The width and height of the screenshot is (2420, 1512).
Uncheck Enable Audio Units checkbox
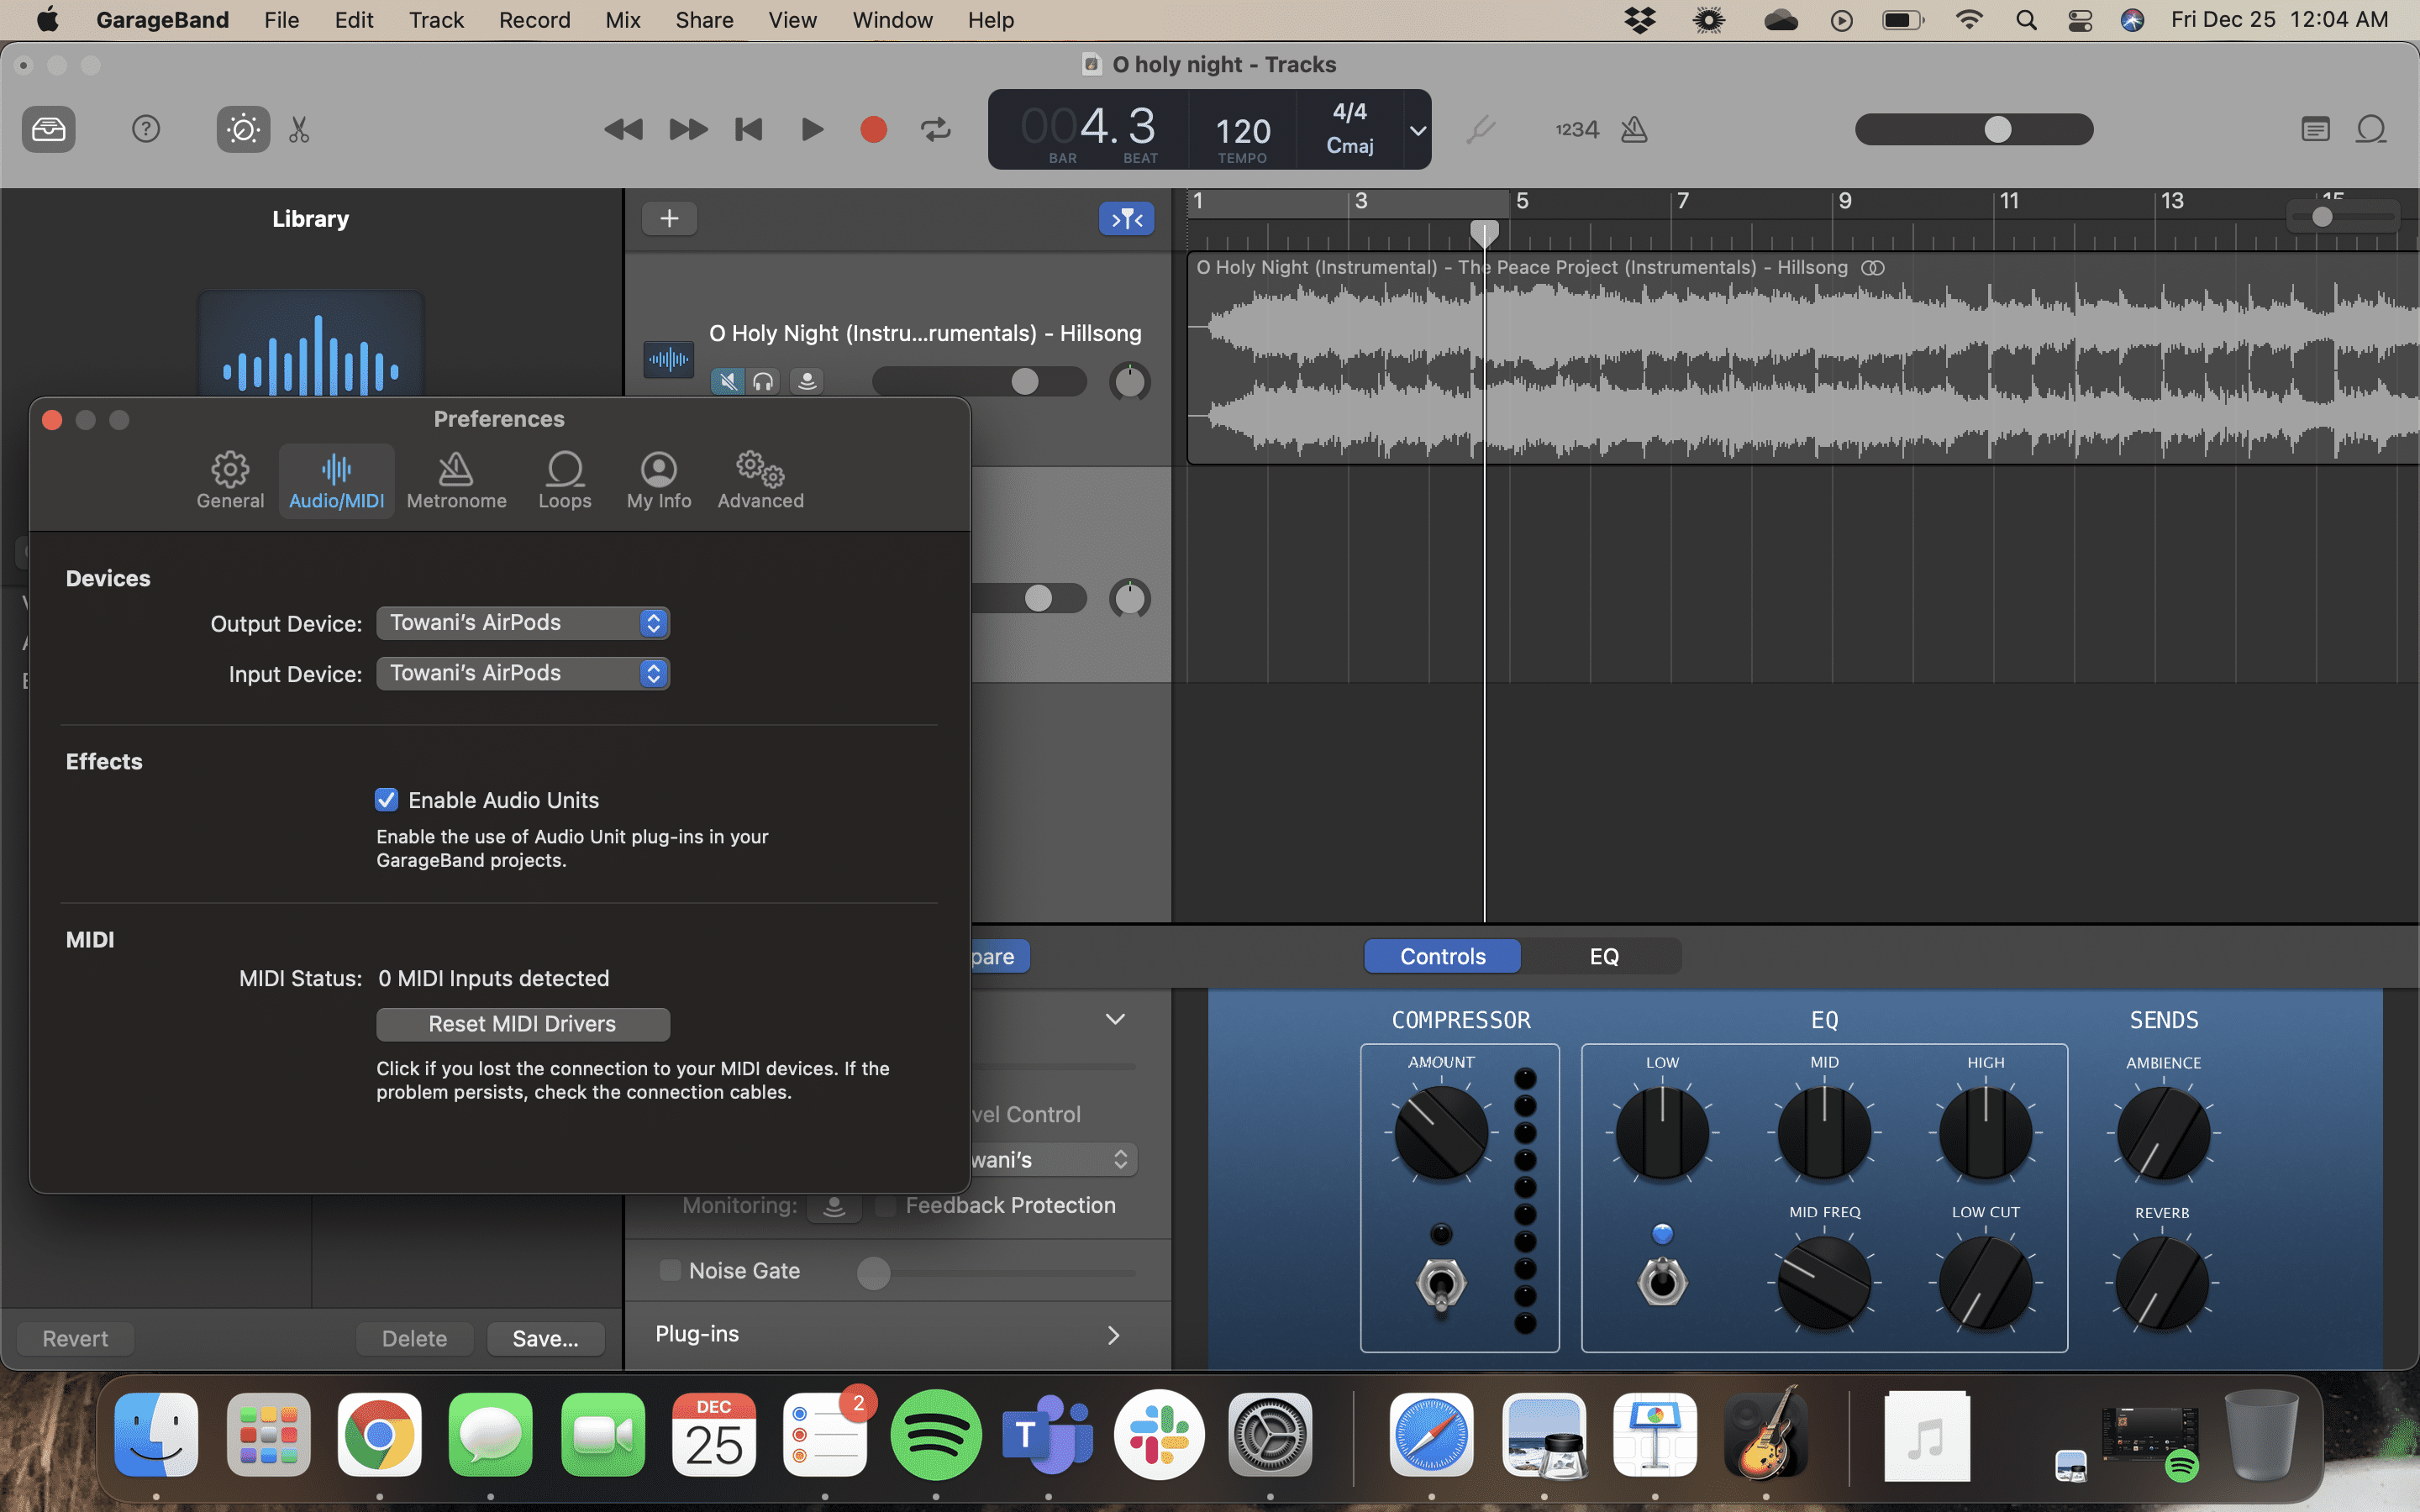click(386, 800)
